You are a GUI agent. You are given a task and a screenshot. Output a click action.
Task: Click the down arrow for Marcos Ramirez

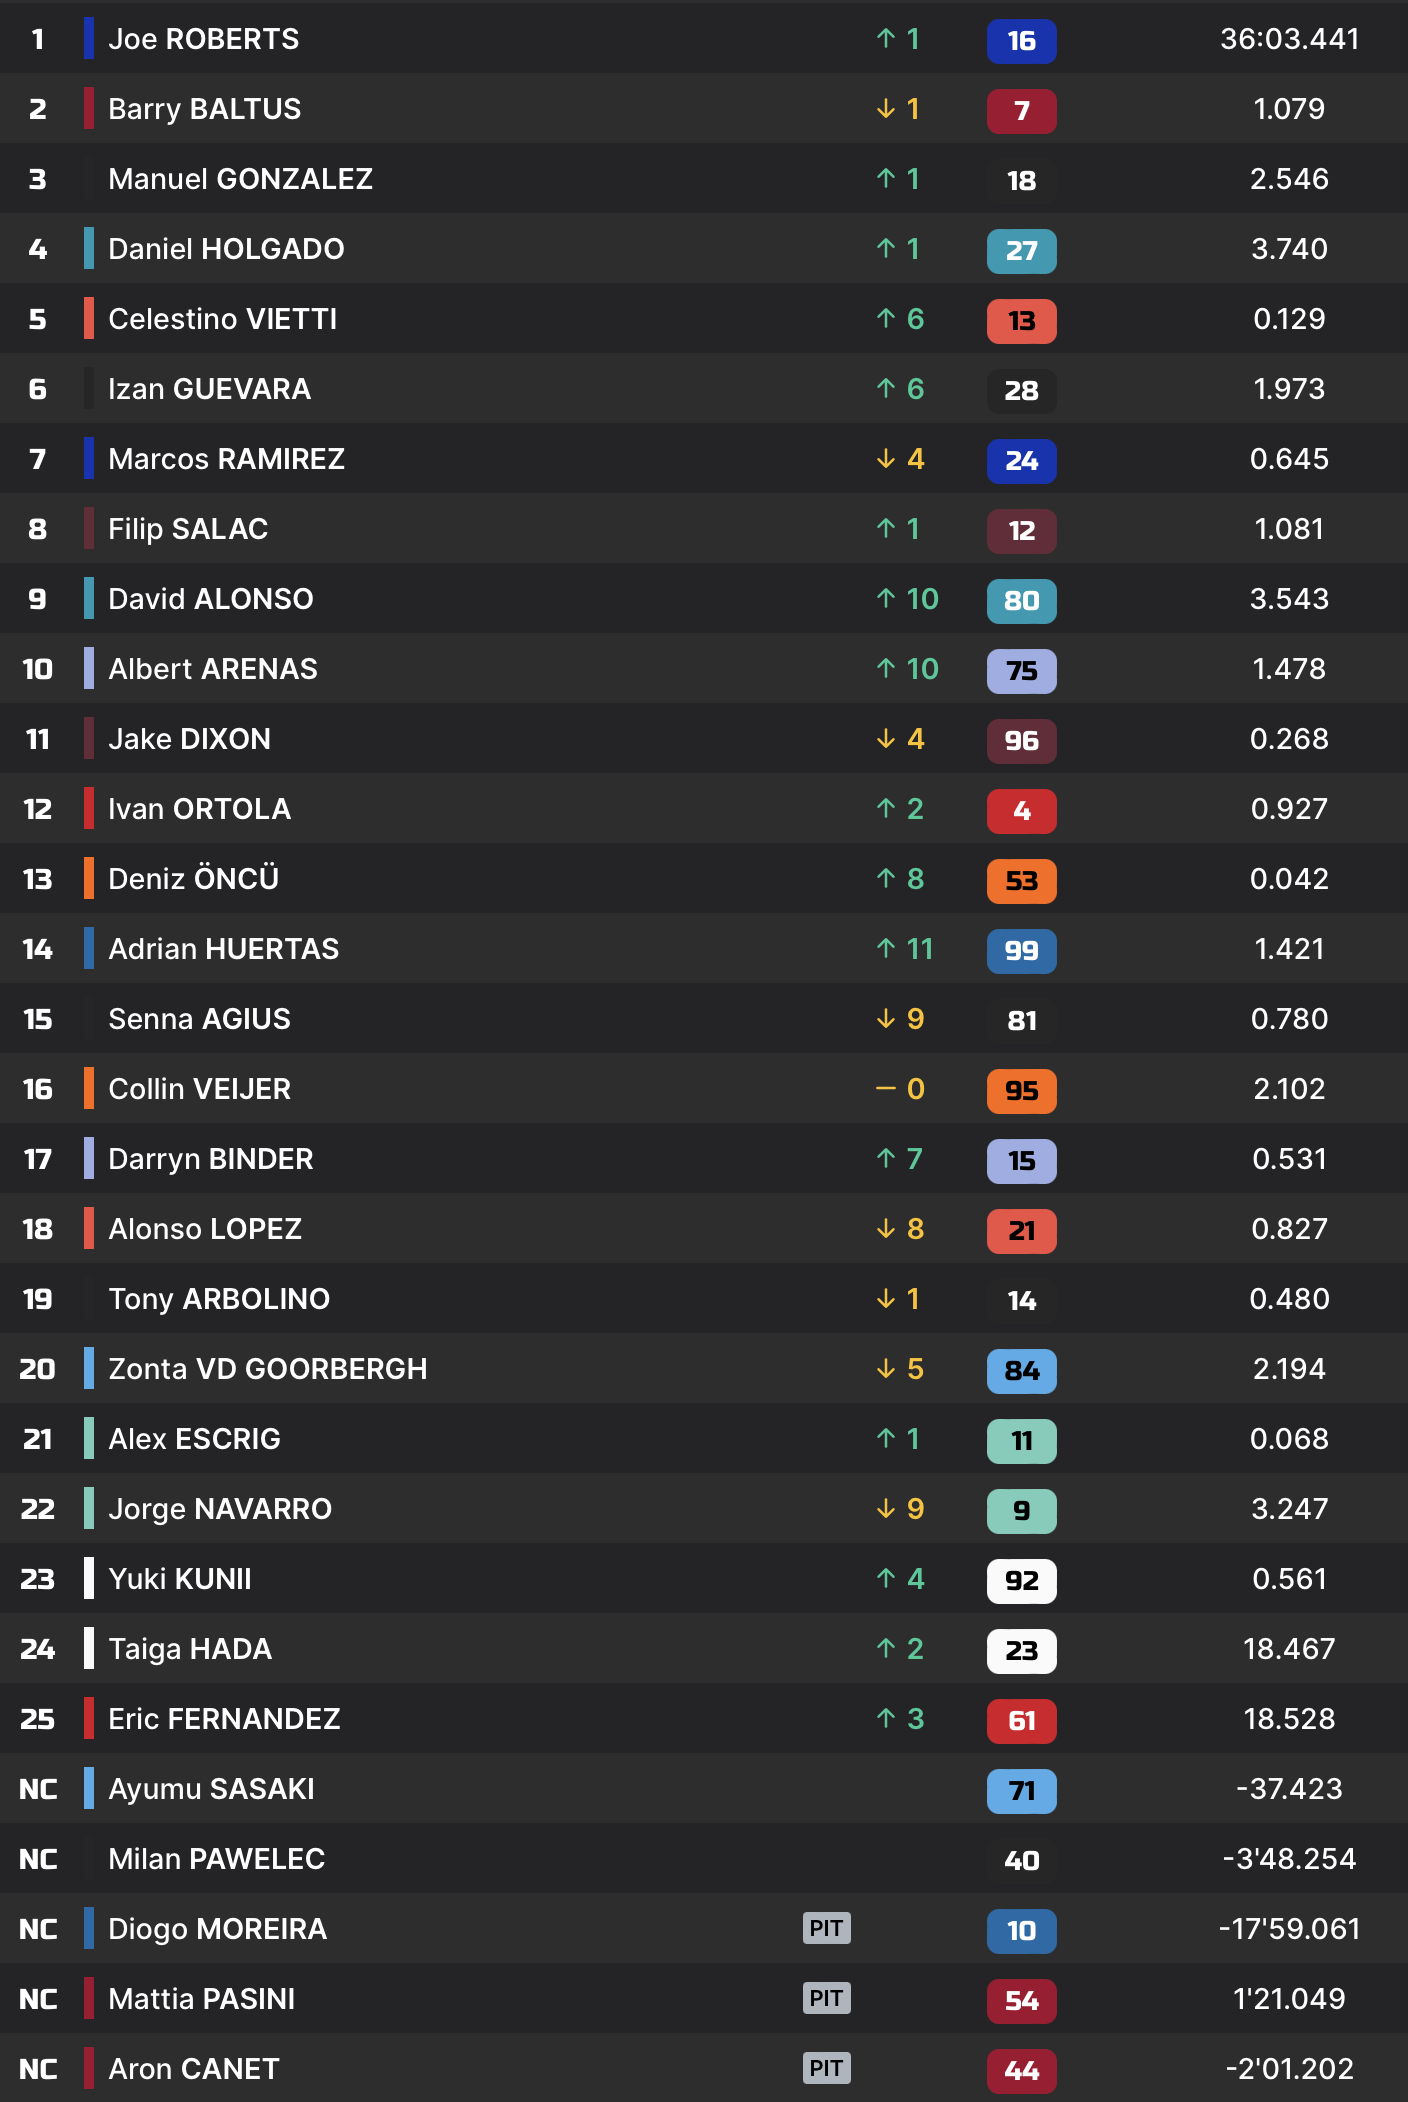point(899,459)
